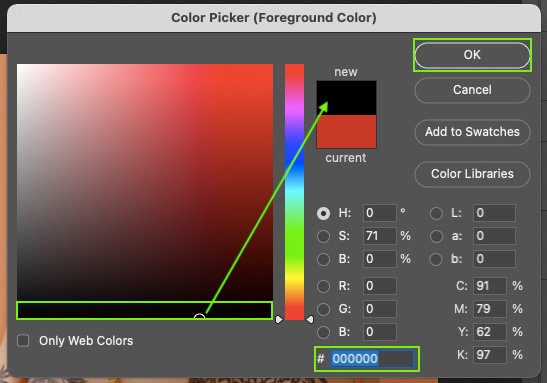The height and width of the screenshot is (383, 547).
Task: Select the G green radio button
Action: coord(323,309)
